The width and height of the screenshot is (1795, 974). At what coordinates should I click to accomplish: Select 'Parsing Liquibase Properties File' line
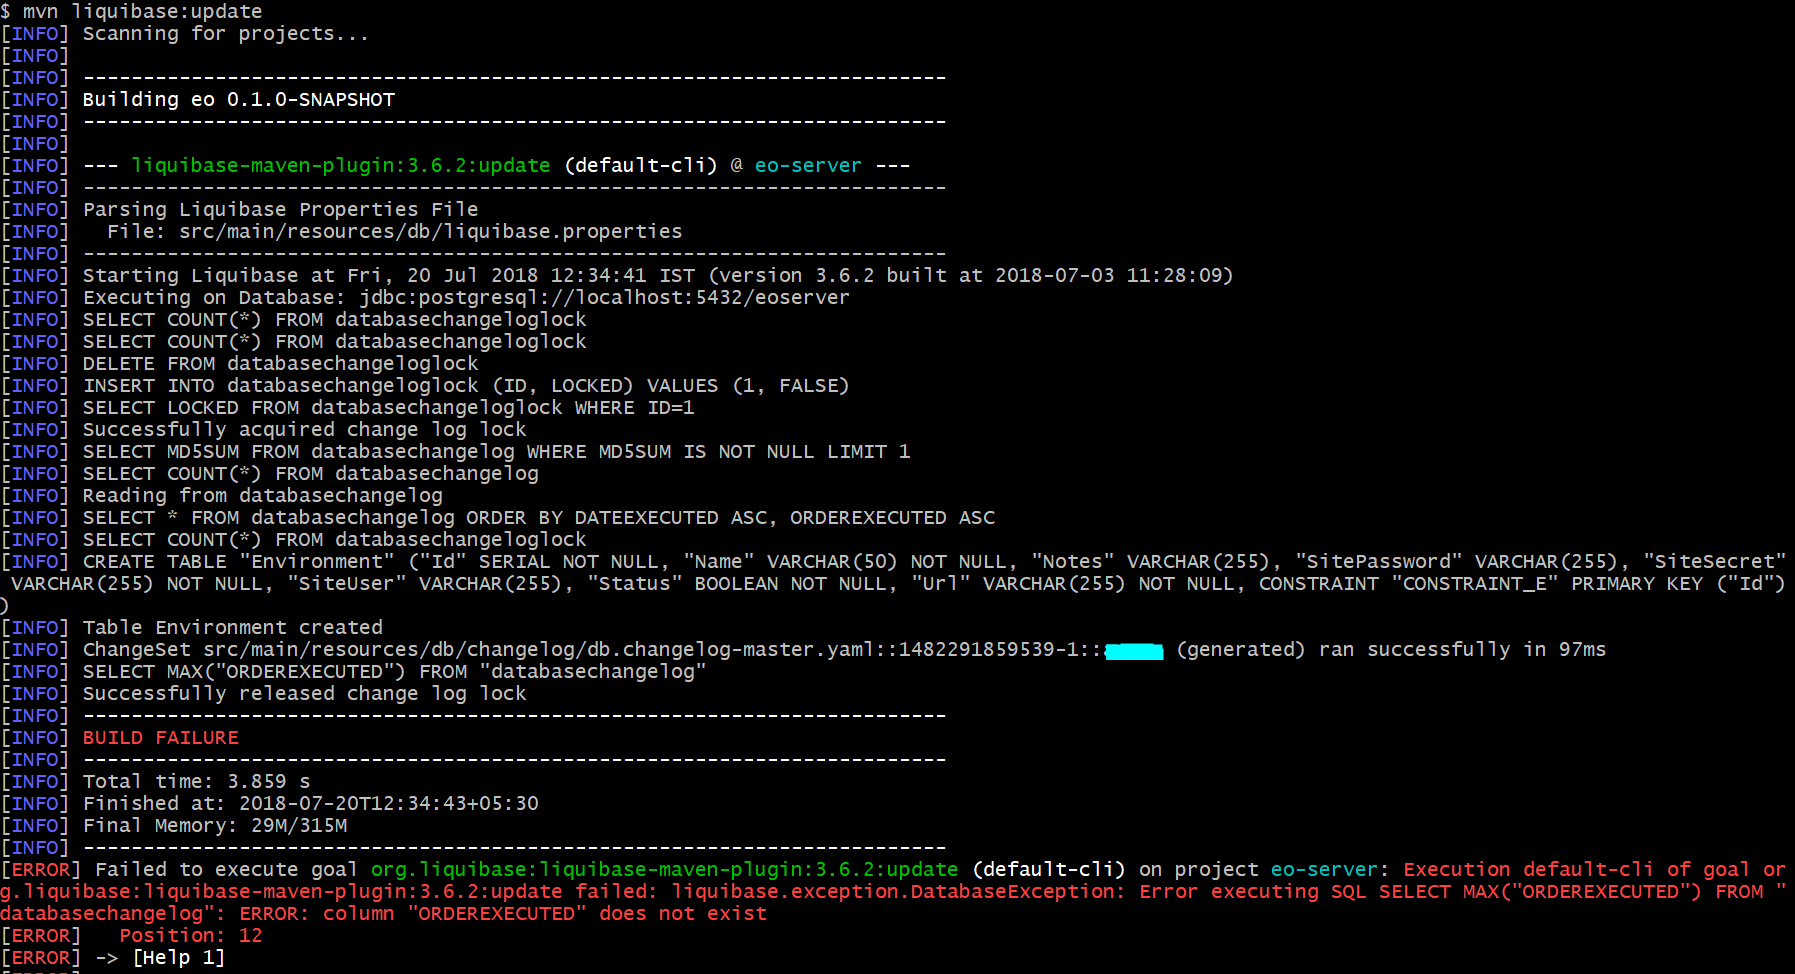pos(281,210)
